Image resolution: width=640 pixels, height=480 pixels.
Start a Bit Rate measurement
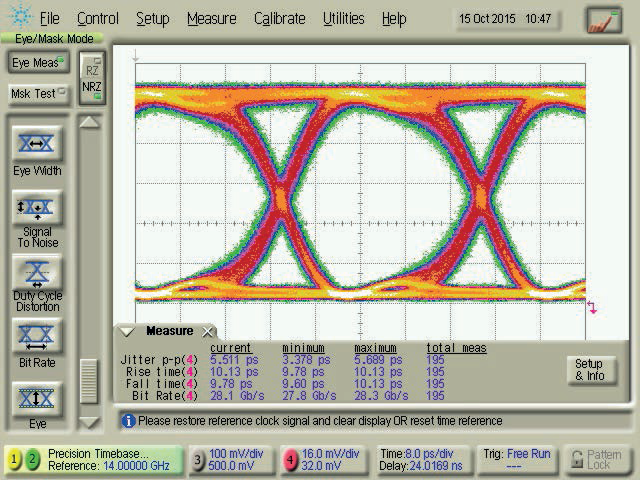tap(37, 334)
